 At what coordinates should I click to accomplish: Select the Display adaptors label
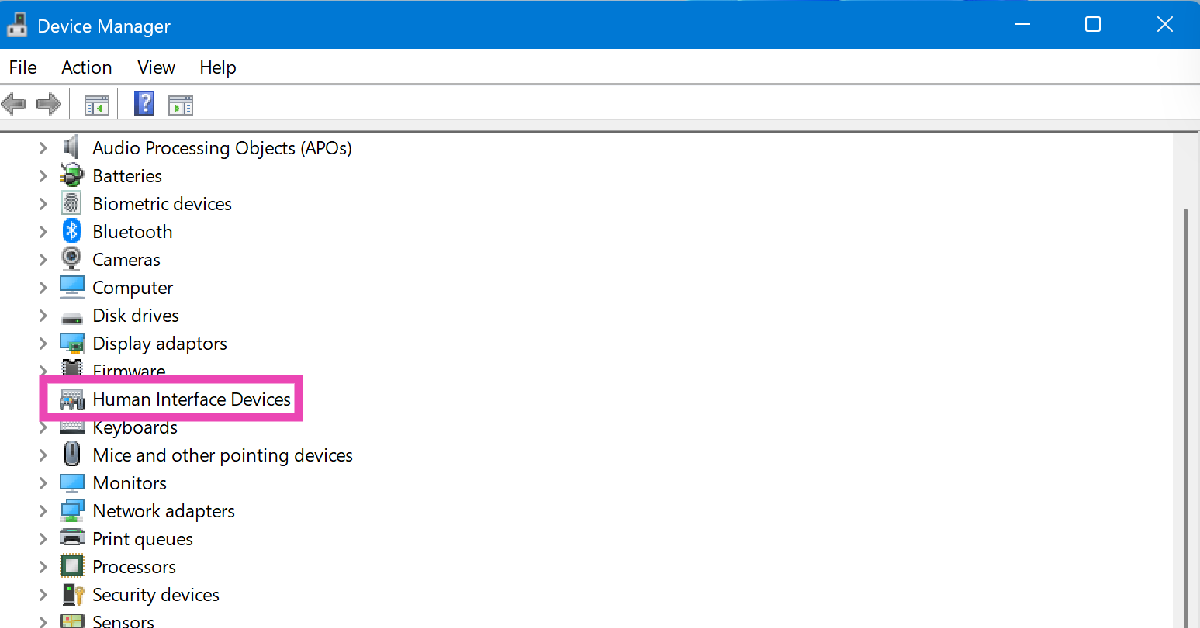click(x=160, y=343)
